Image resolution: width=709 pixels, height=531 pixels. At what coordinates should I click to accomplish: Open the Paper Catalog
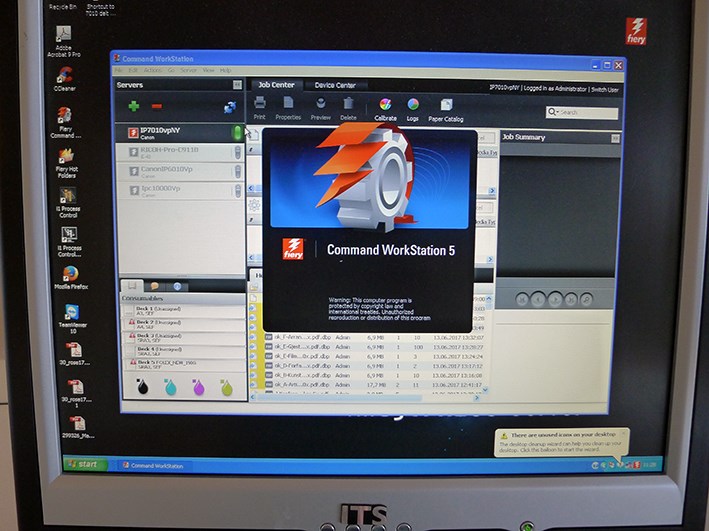point(446,110)
